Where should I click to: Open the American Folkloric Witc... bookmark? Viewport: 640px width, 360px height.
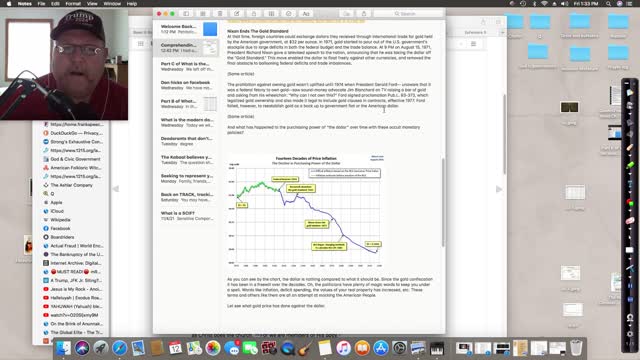pos(73,168)
